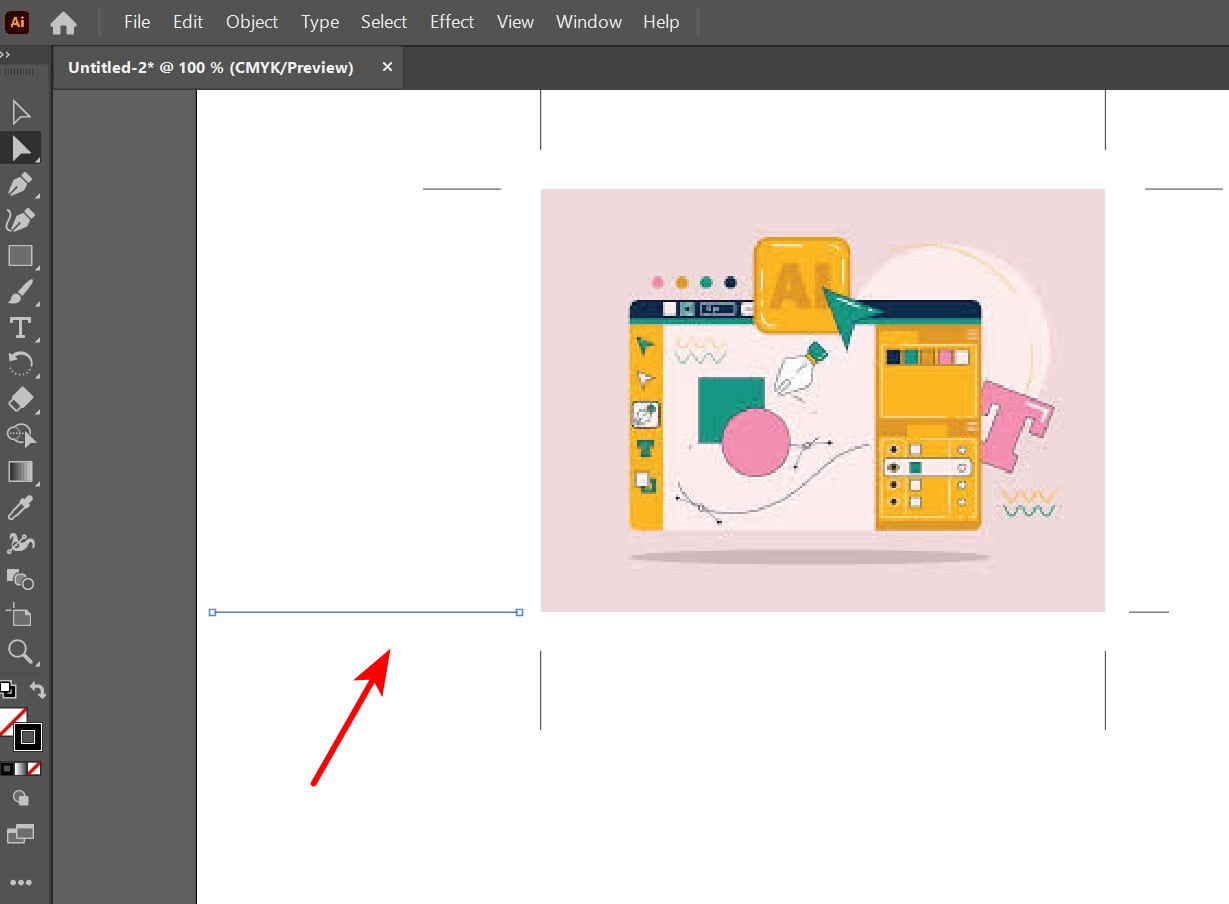Select the Type tool
Image resolution: width=1229 pixels, height=904 pixels.
pyautogui.click(x=21, y=327)
